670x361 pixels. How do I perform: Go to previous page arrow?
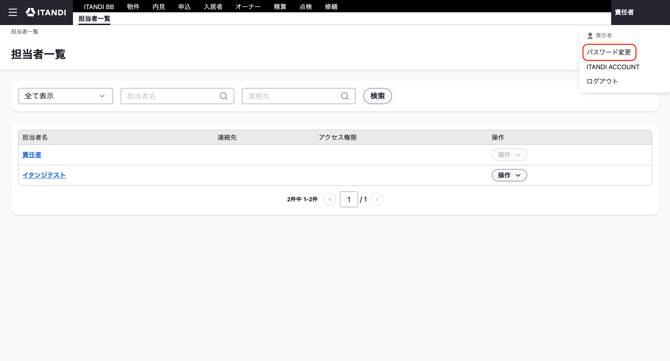click(329, 200)
